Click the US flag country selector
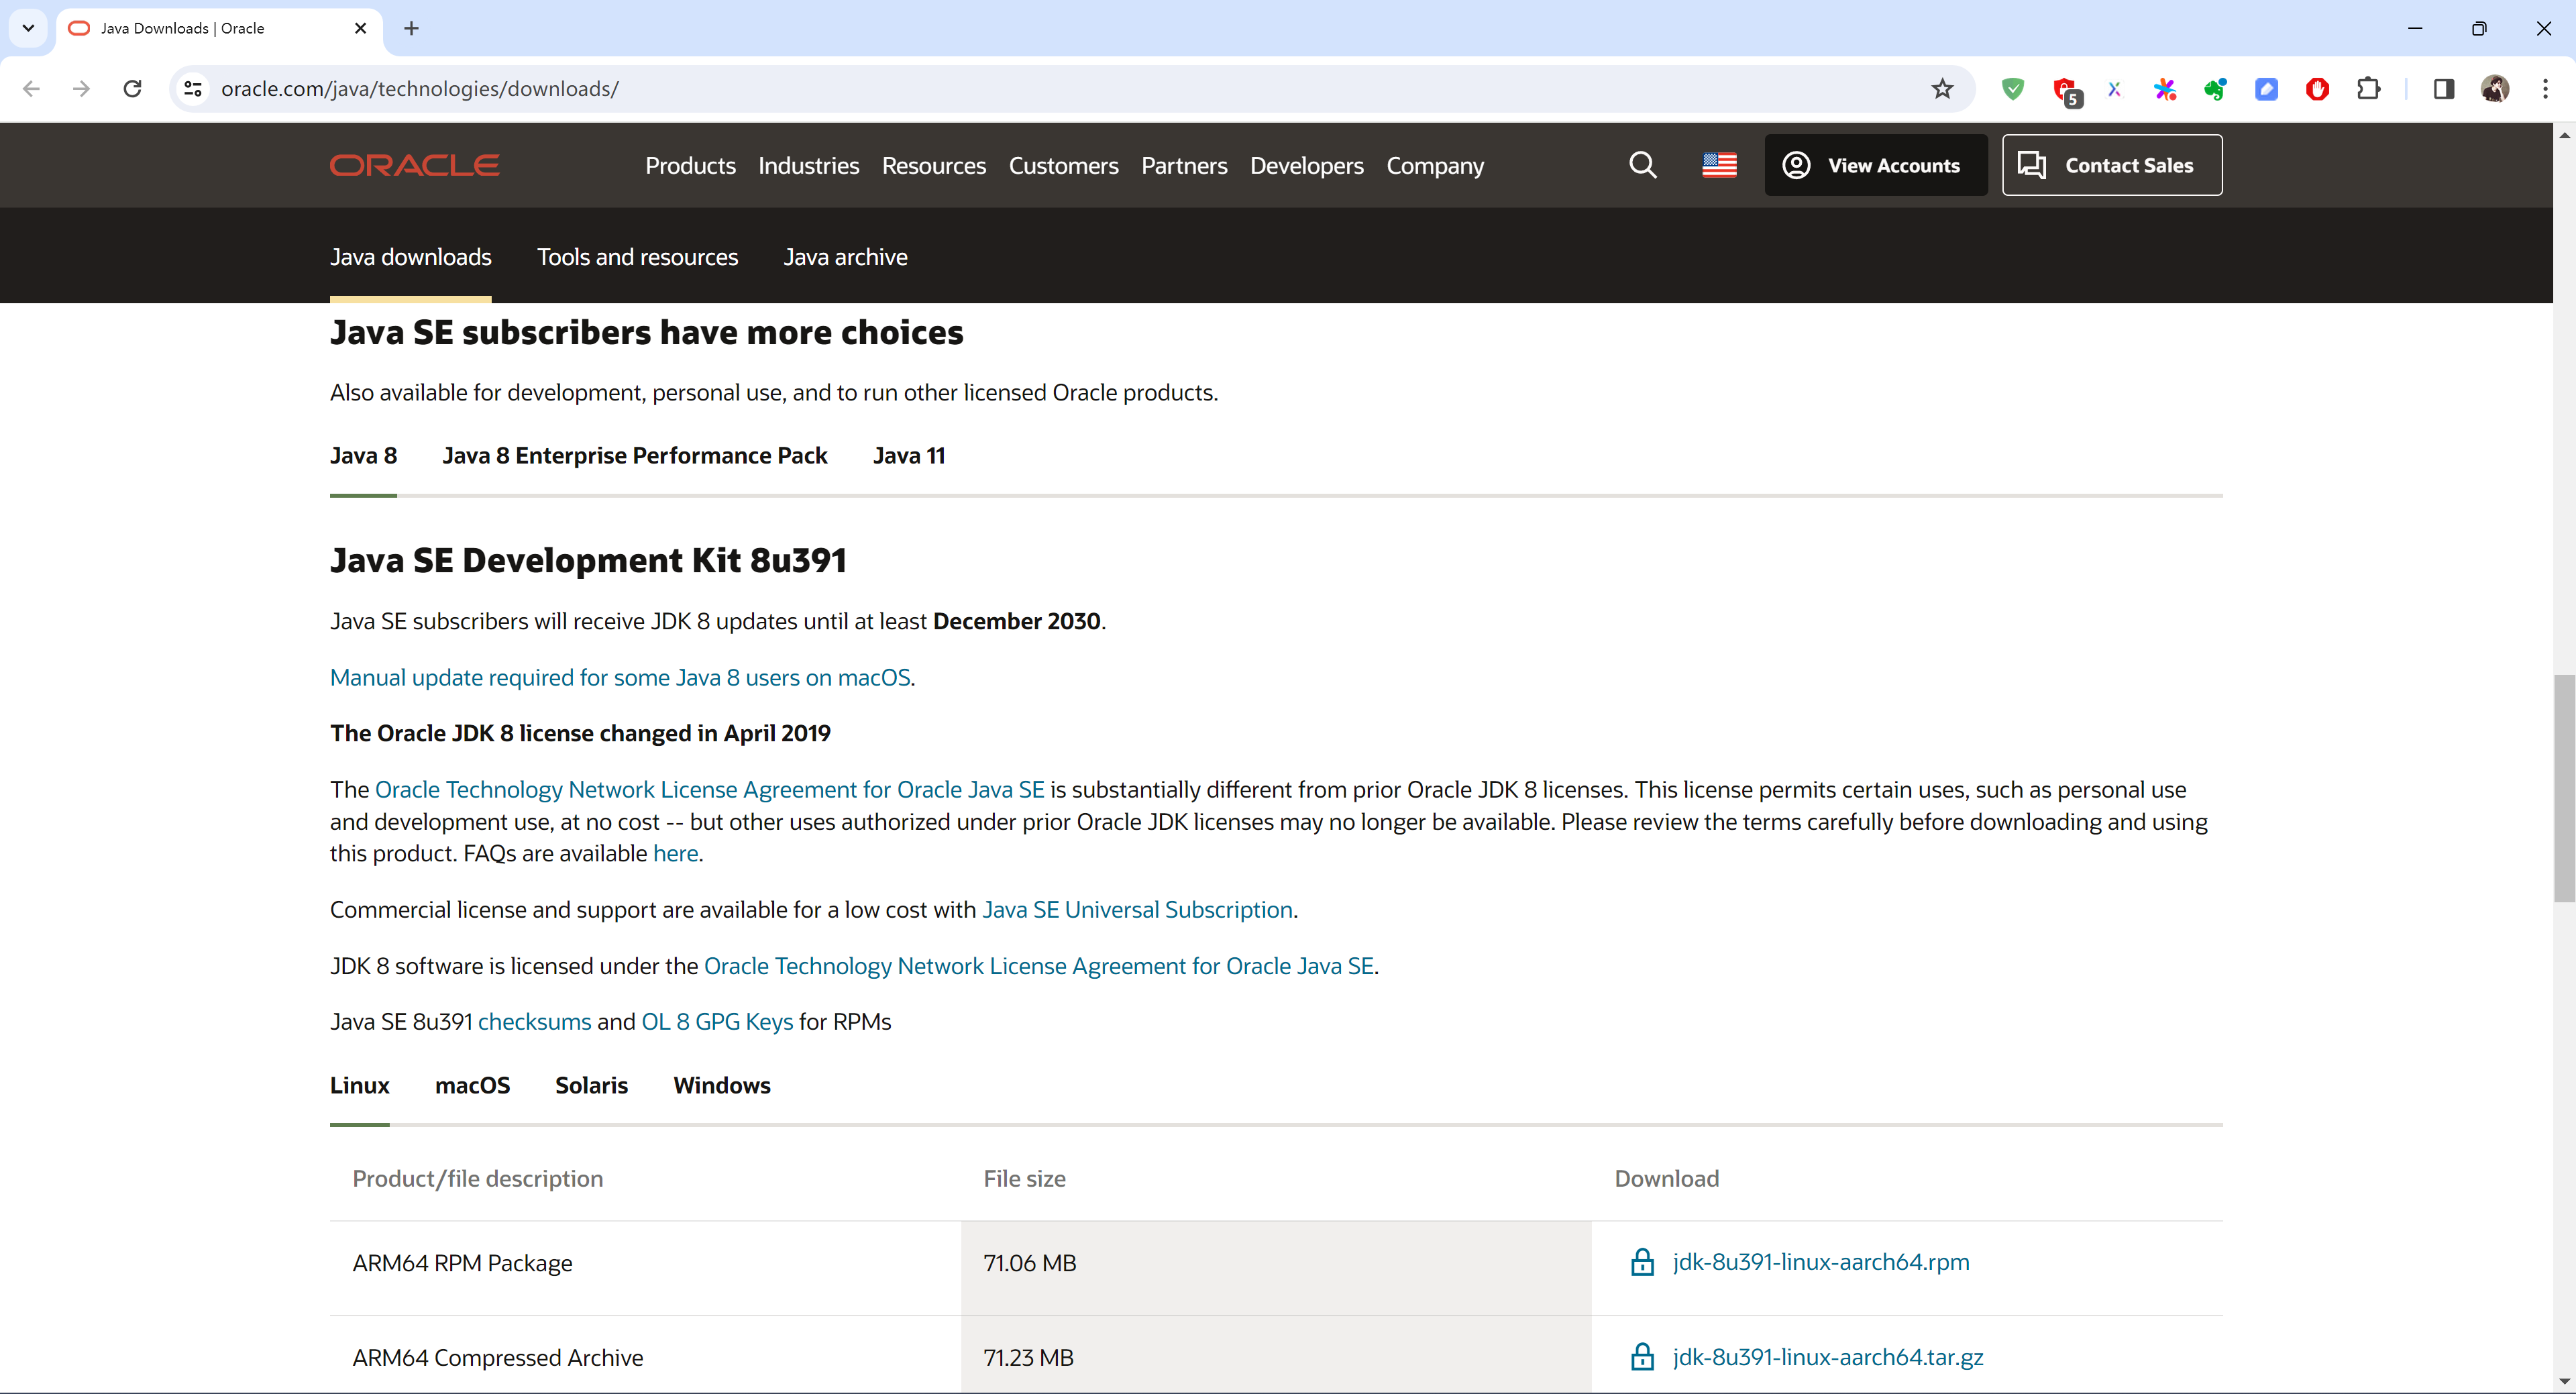 (x=1719, y=165)
